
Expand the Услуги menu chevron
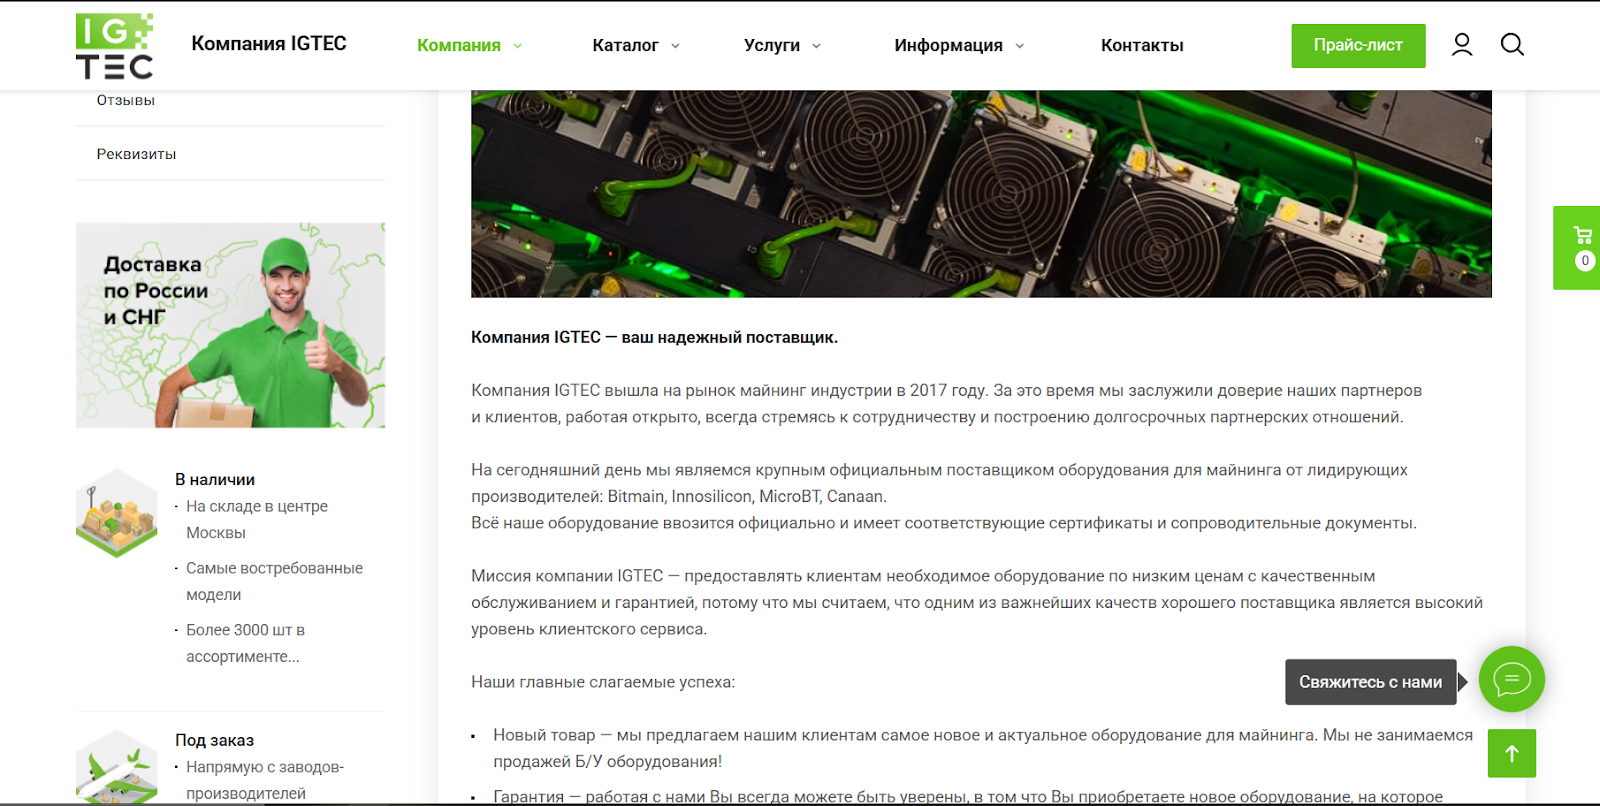click(816, 46)
